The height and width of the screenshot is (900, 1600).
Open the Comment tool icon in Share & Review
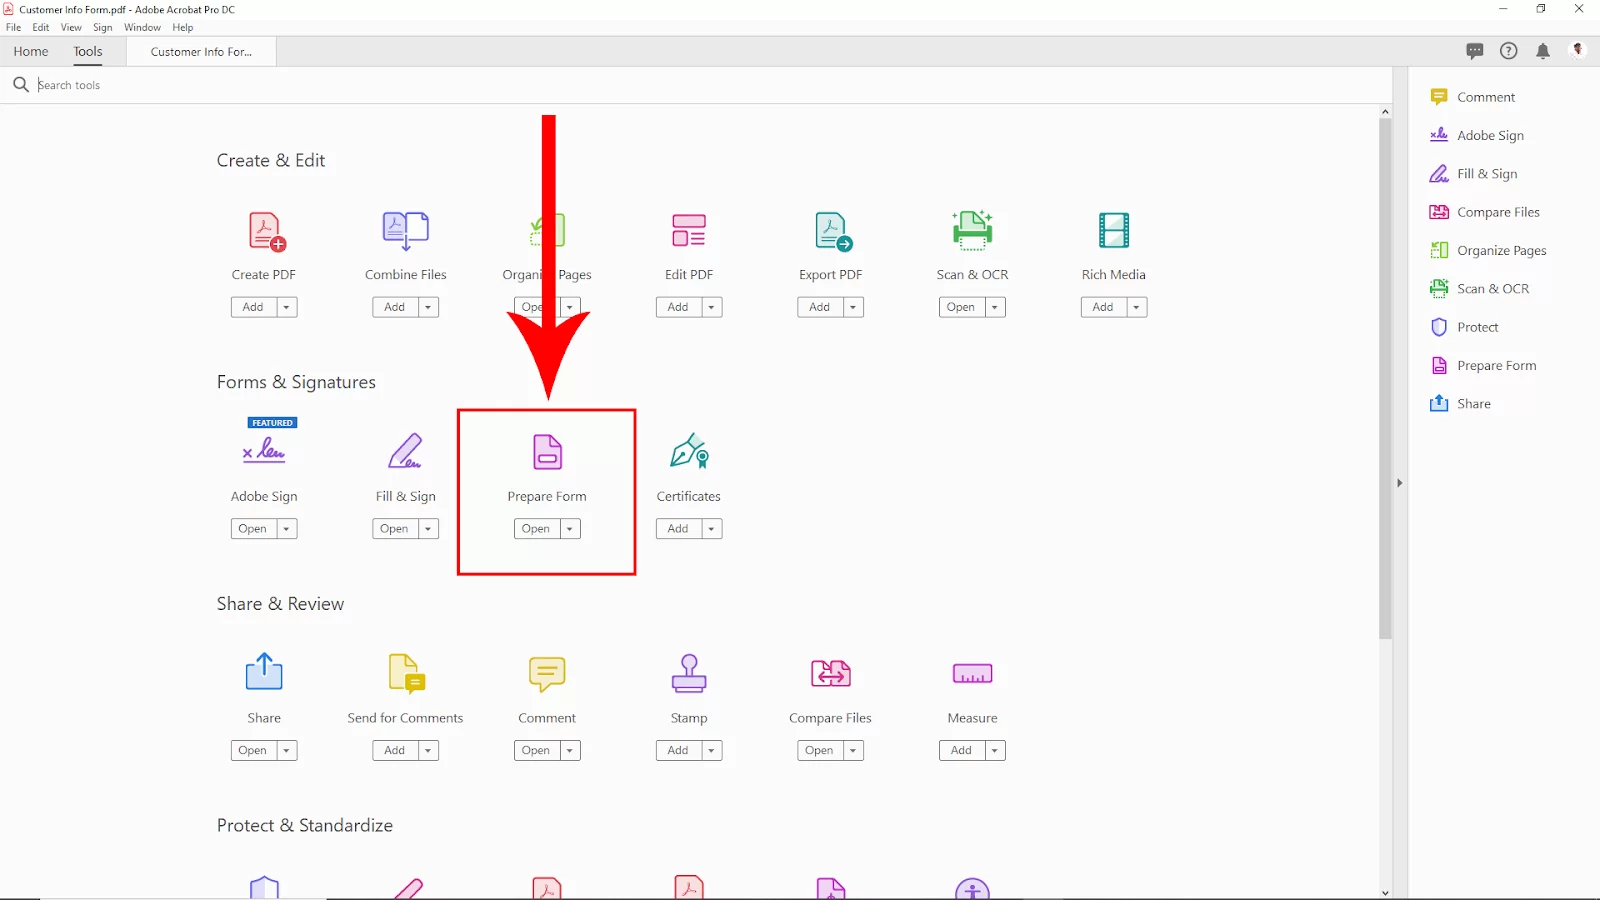(547, 674)
